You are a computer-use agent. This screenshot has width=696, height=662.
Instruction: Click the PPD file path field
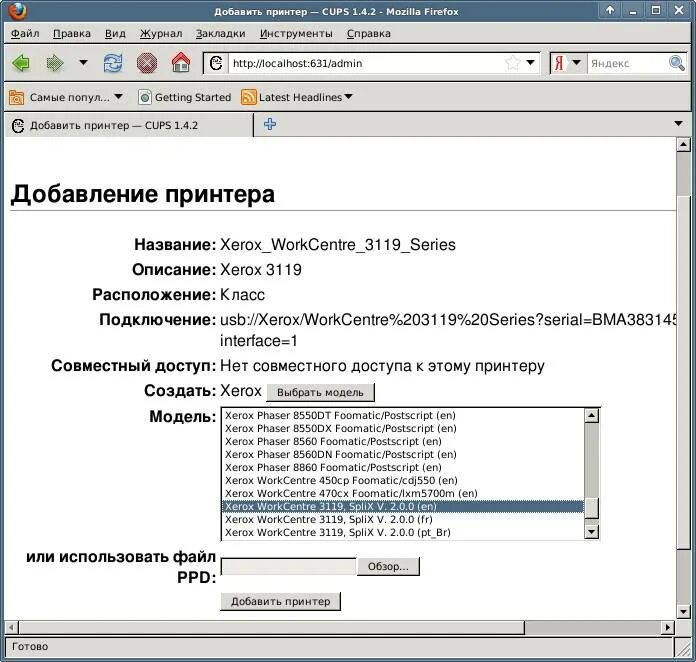[289, 567]
